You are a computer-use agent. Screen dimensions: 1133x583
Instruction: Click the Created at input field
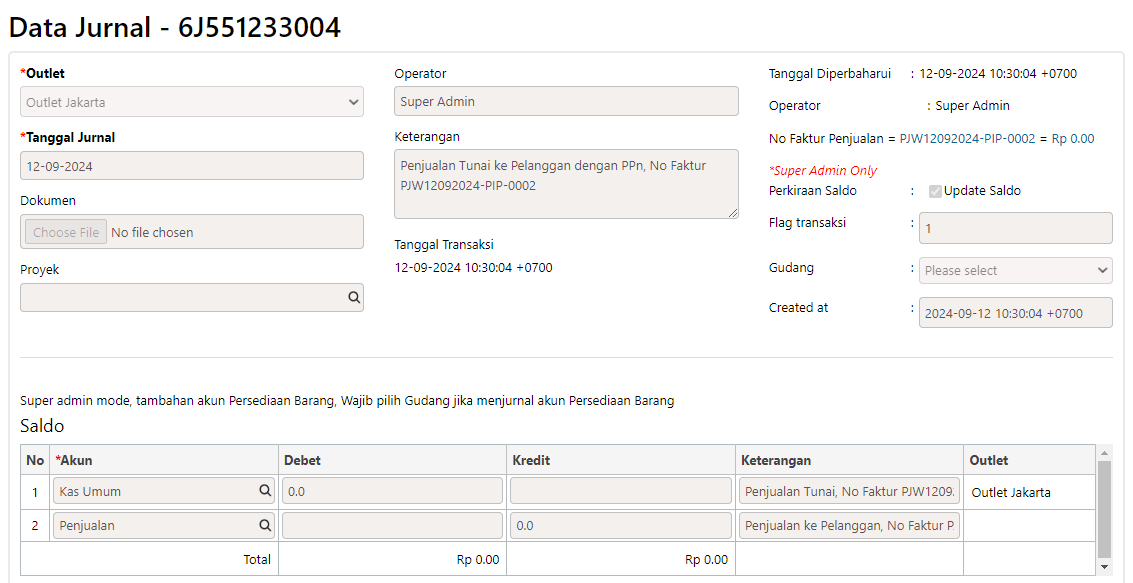(1015, 313)
